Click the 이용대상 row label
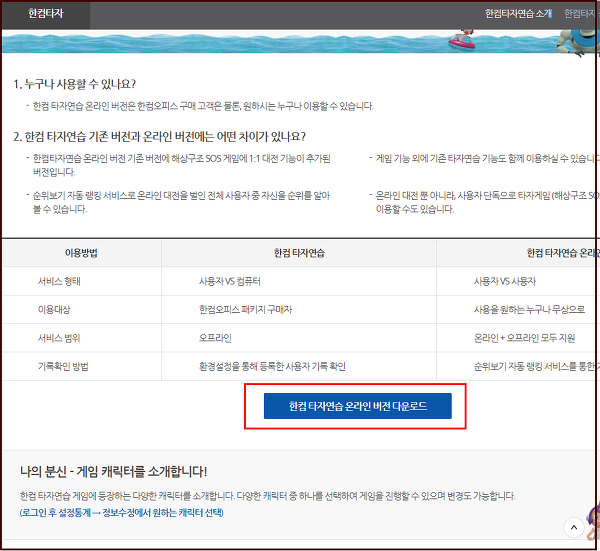The height and width of the screenshot is (551, 600). point(54,310)
